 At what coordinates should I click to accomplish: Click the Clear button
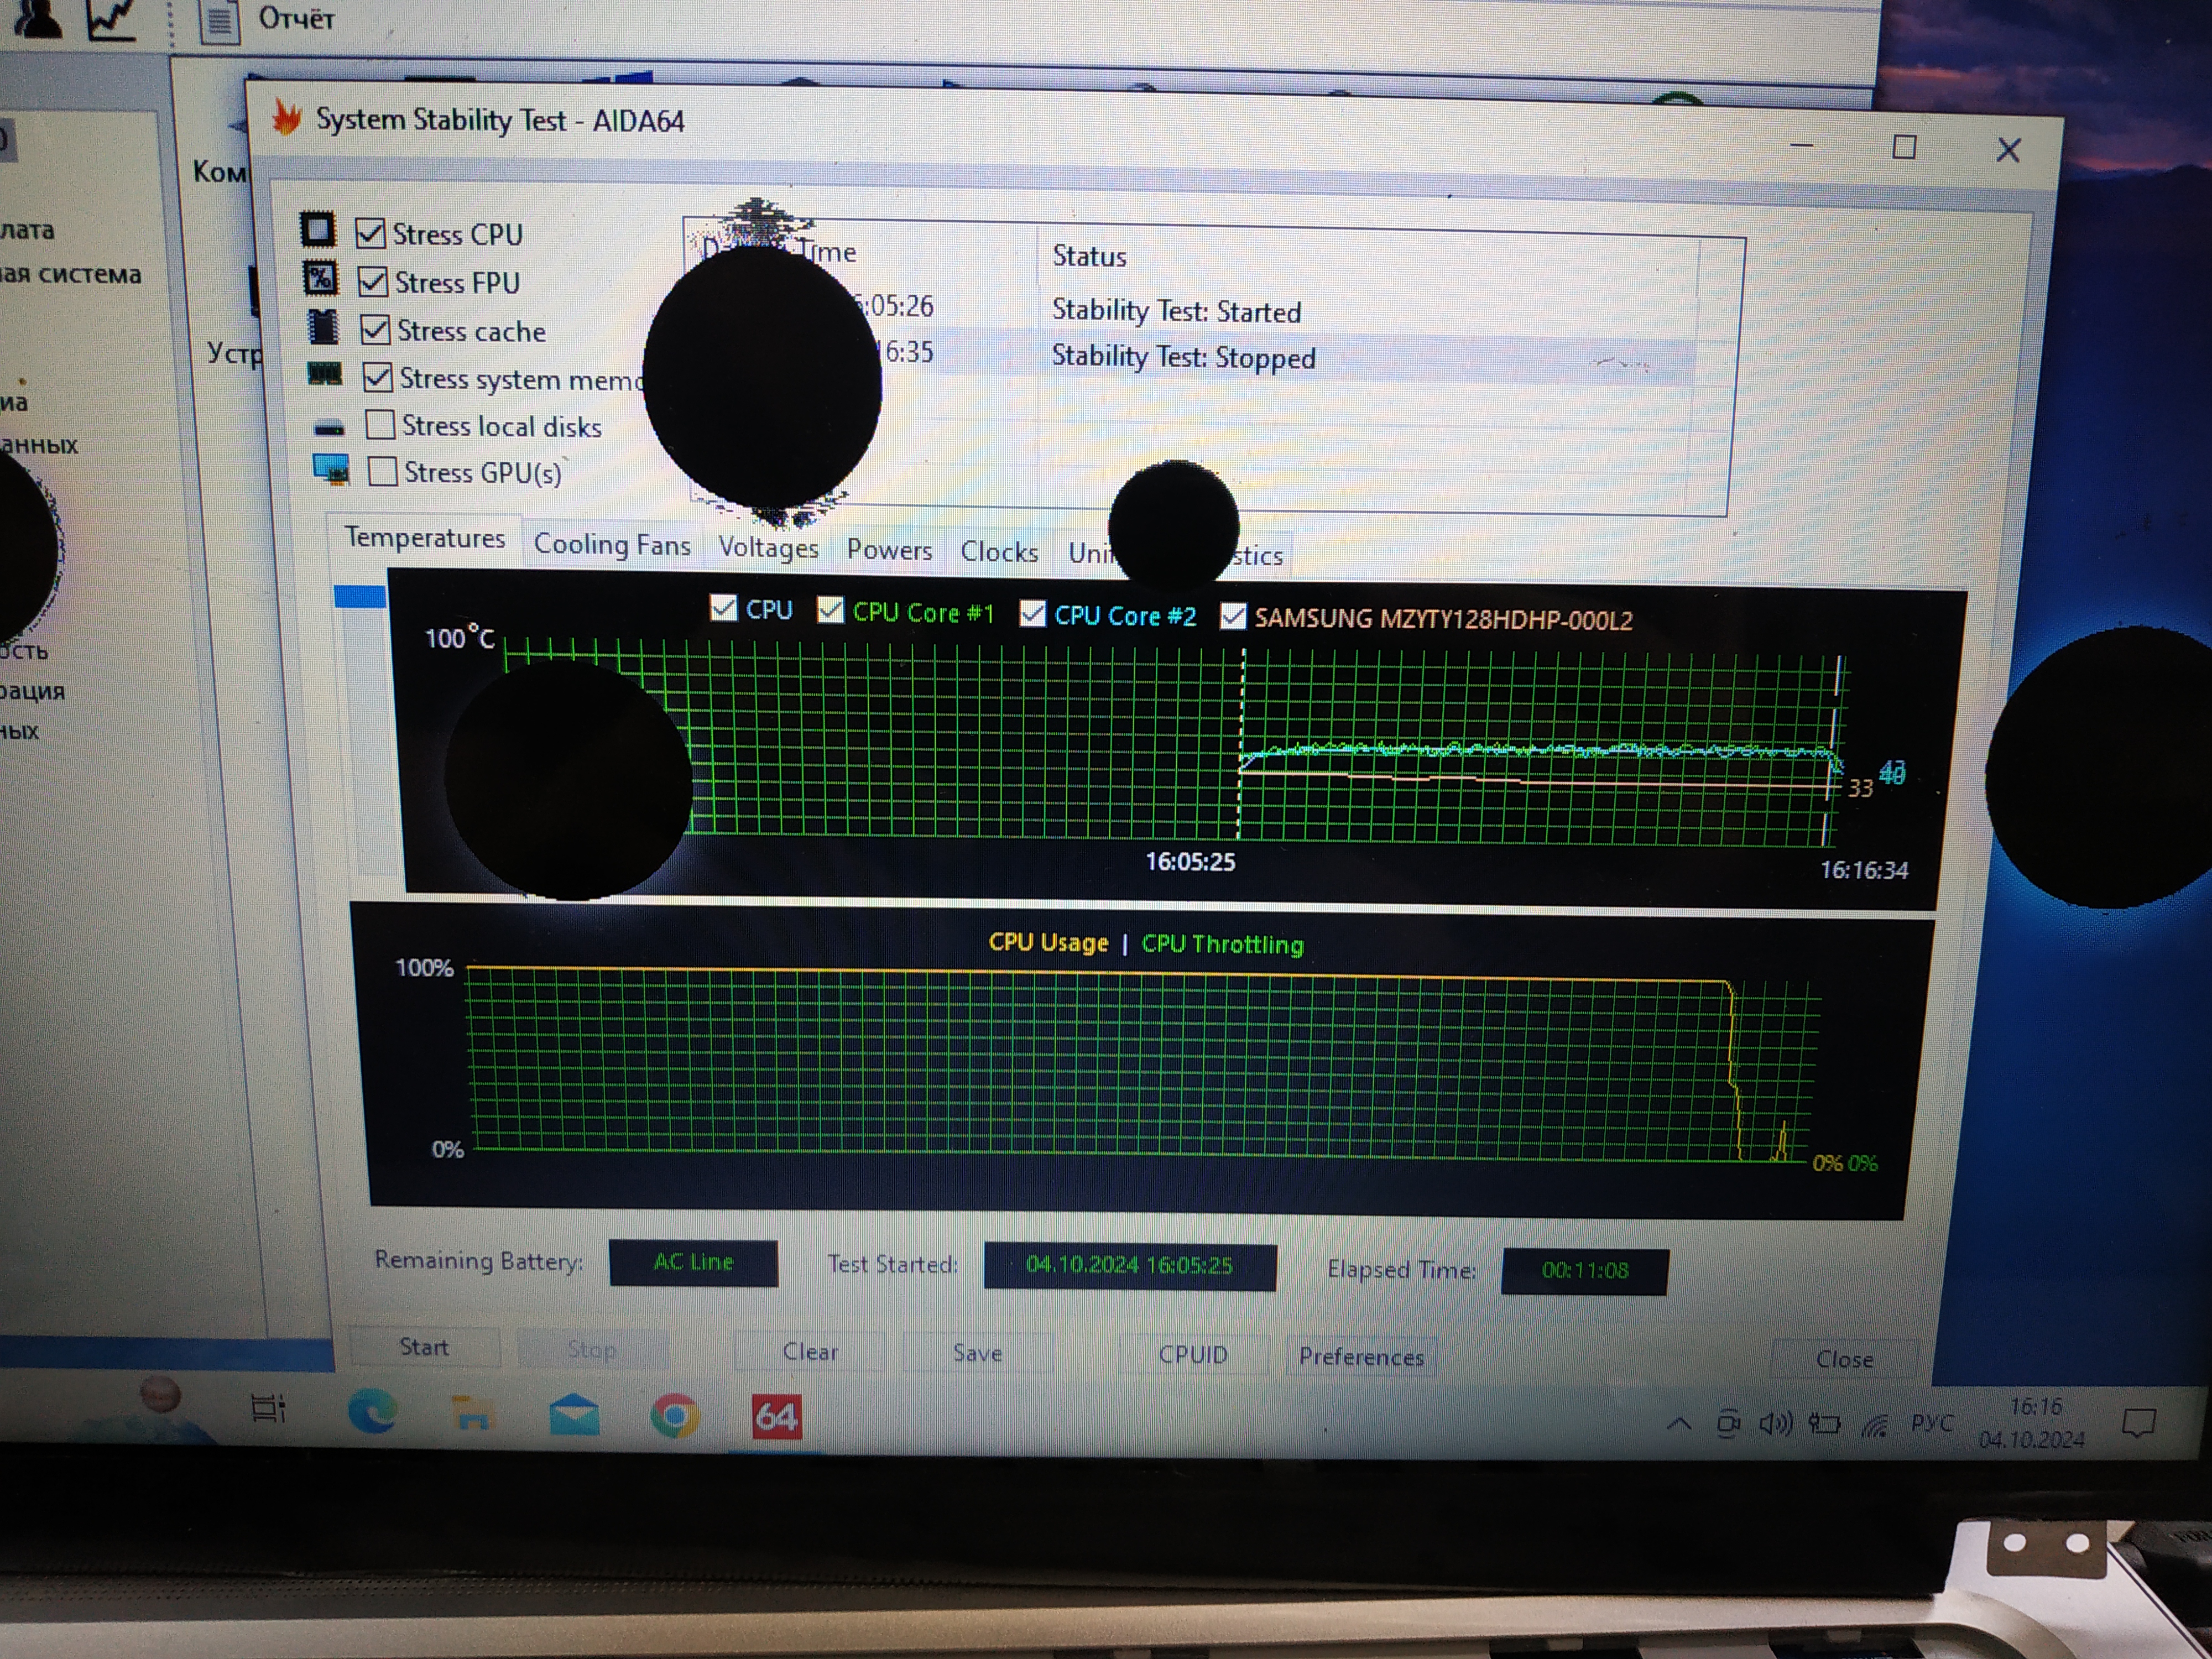click(x=810, y=1352)
